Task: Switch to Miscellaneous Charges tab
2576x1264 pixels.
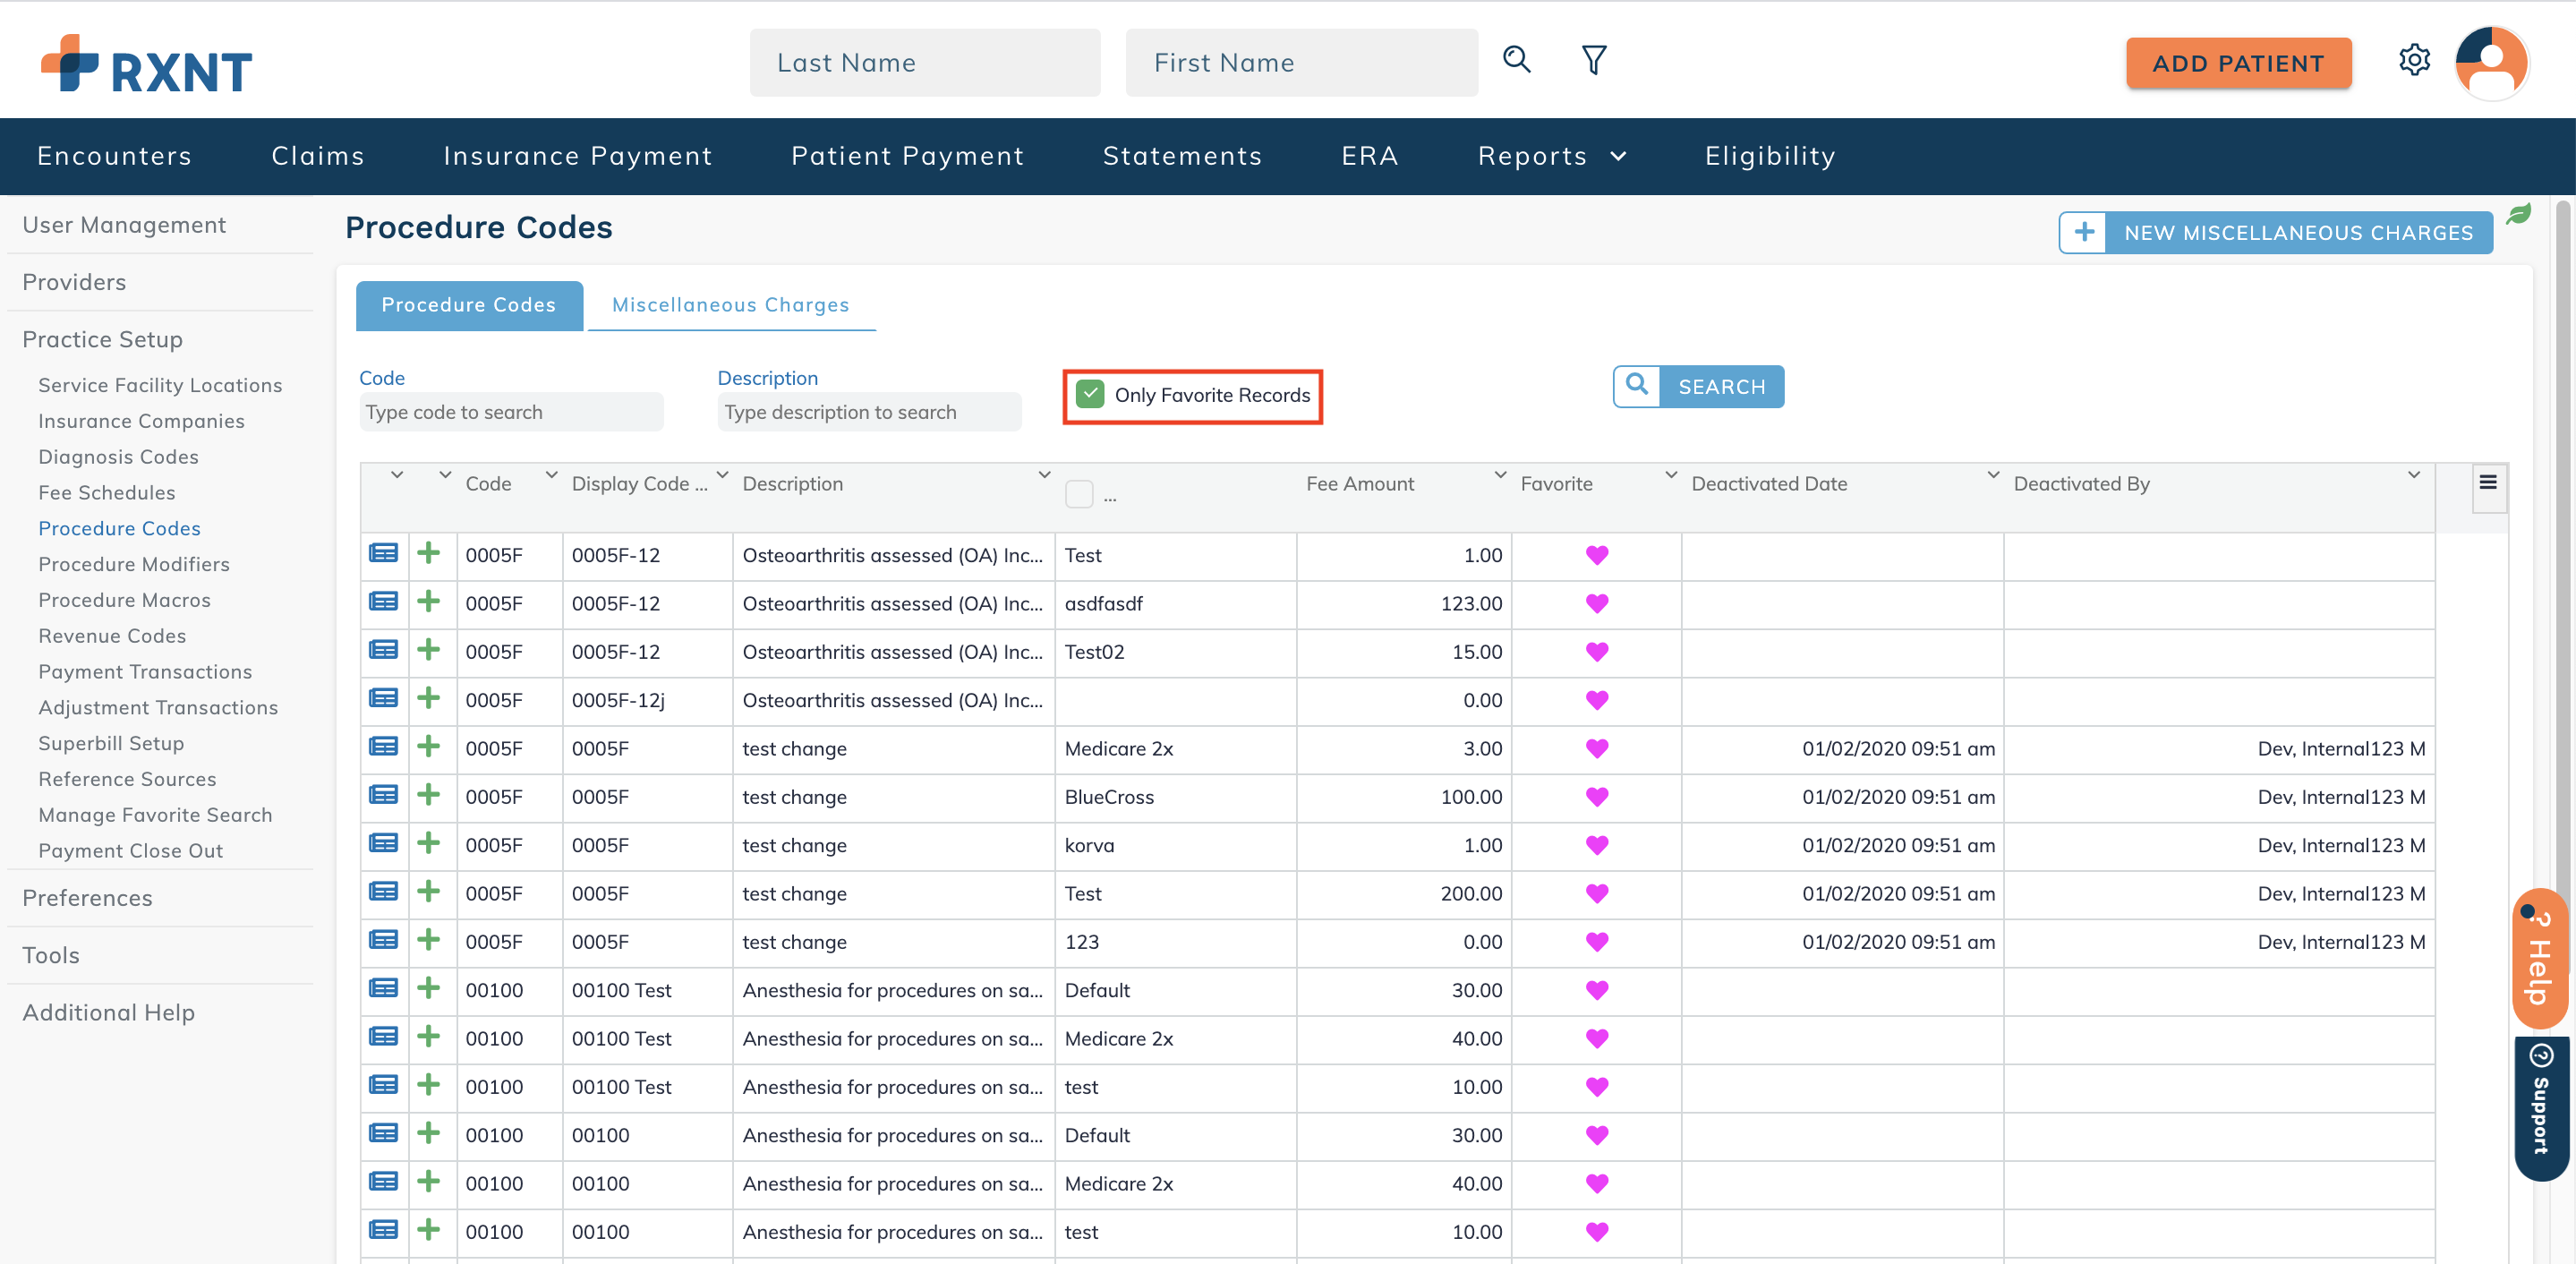Action: (730, 304)
